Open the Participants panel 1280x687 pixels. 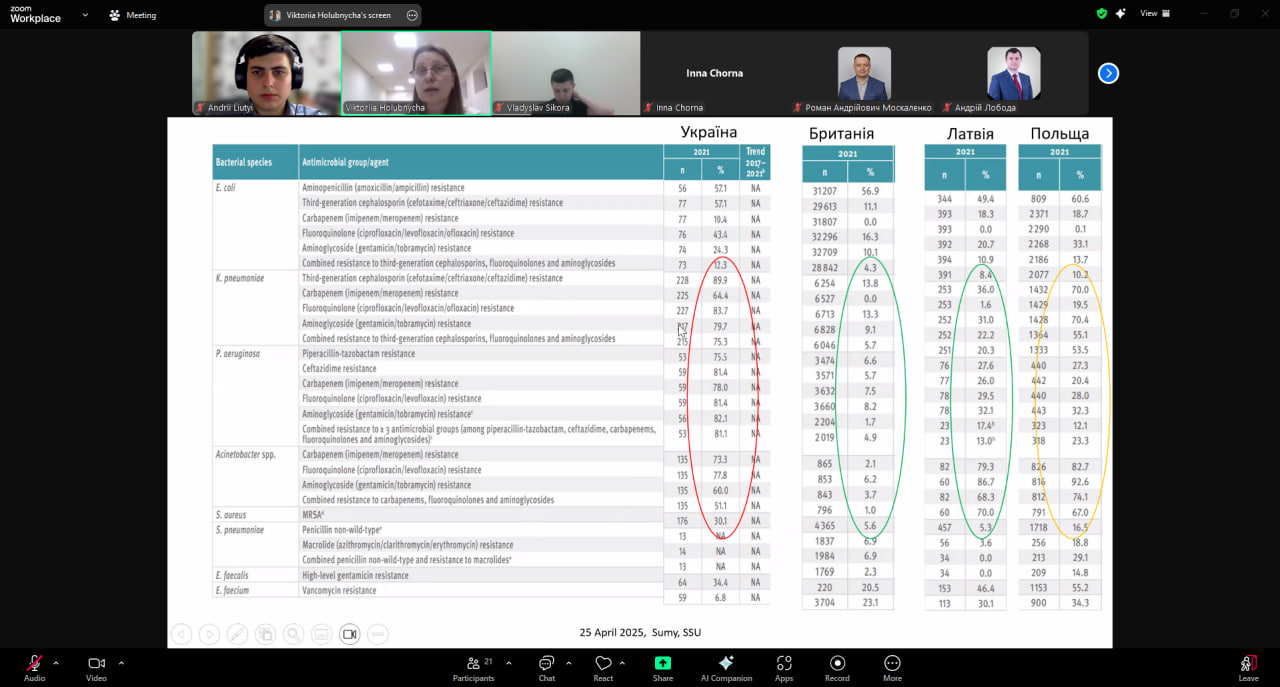tap(474, 667)
